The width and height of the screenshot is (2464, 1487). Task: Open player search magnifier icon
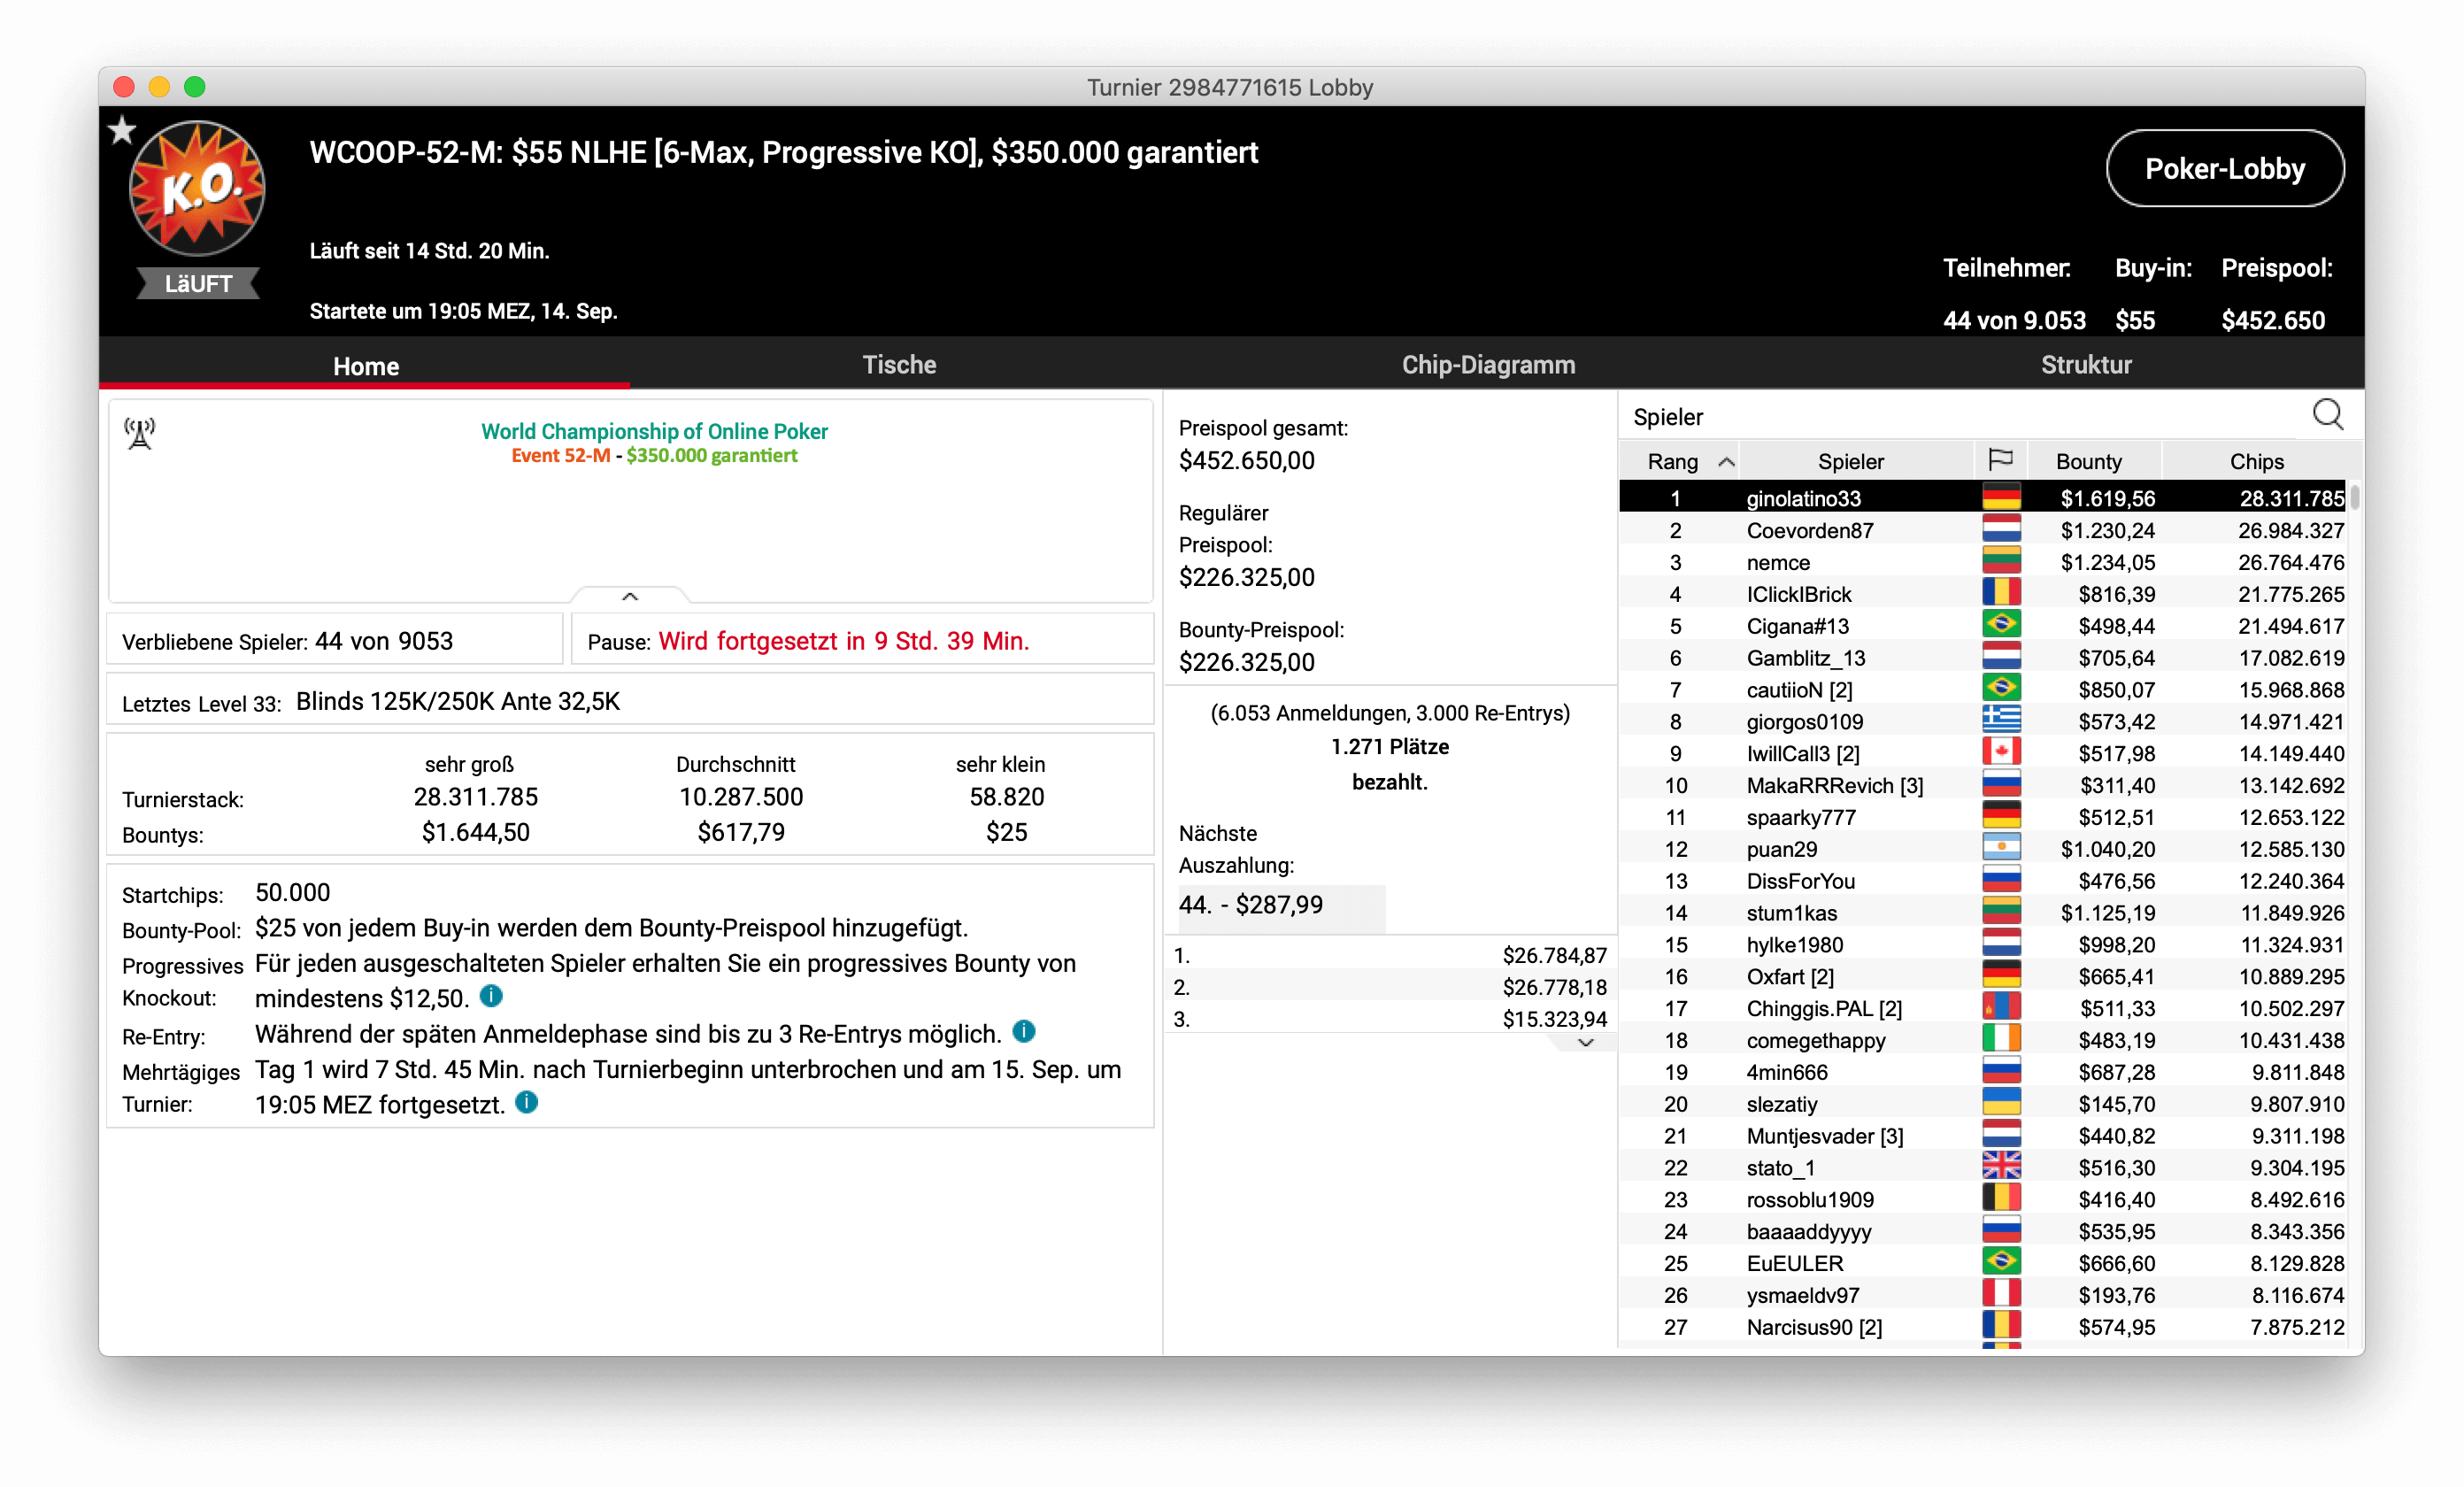2327,415
